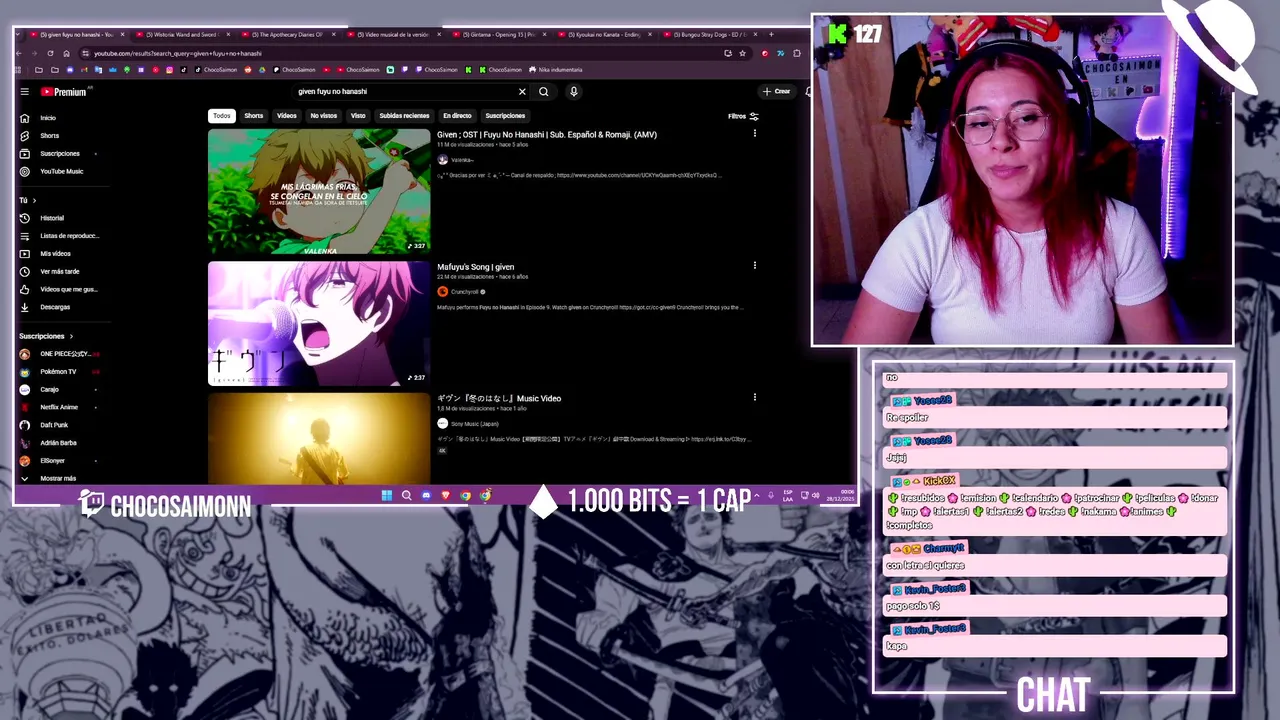Open Adrián Barba channel subscription
Viewport: 1280px width, 720px height.
click(58, 443)
